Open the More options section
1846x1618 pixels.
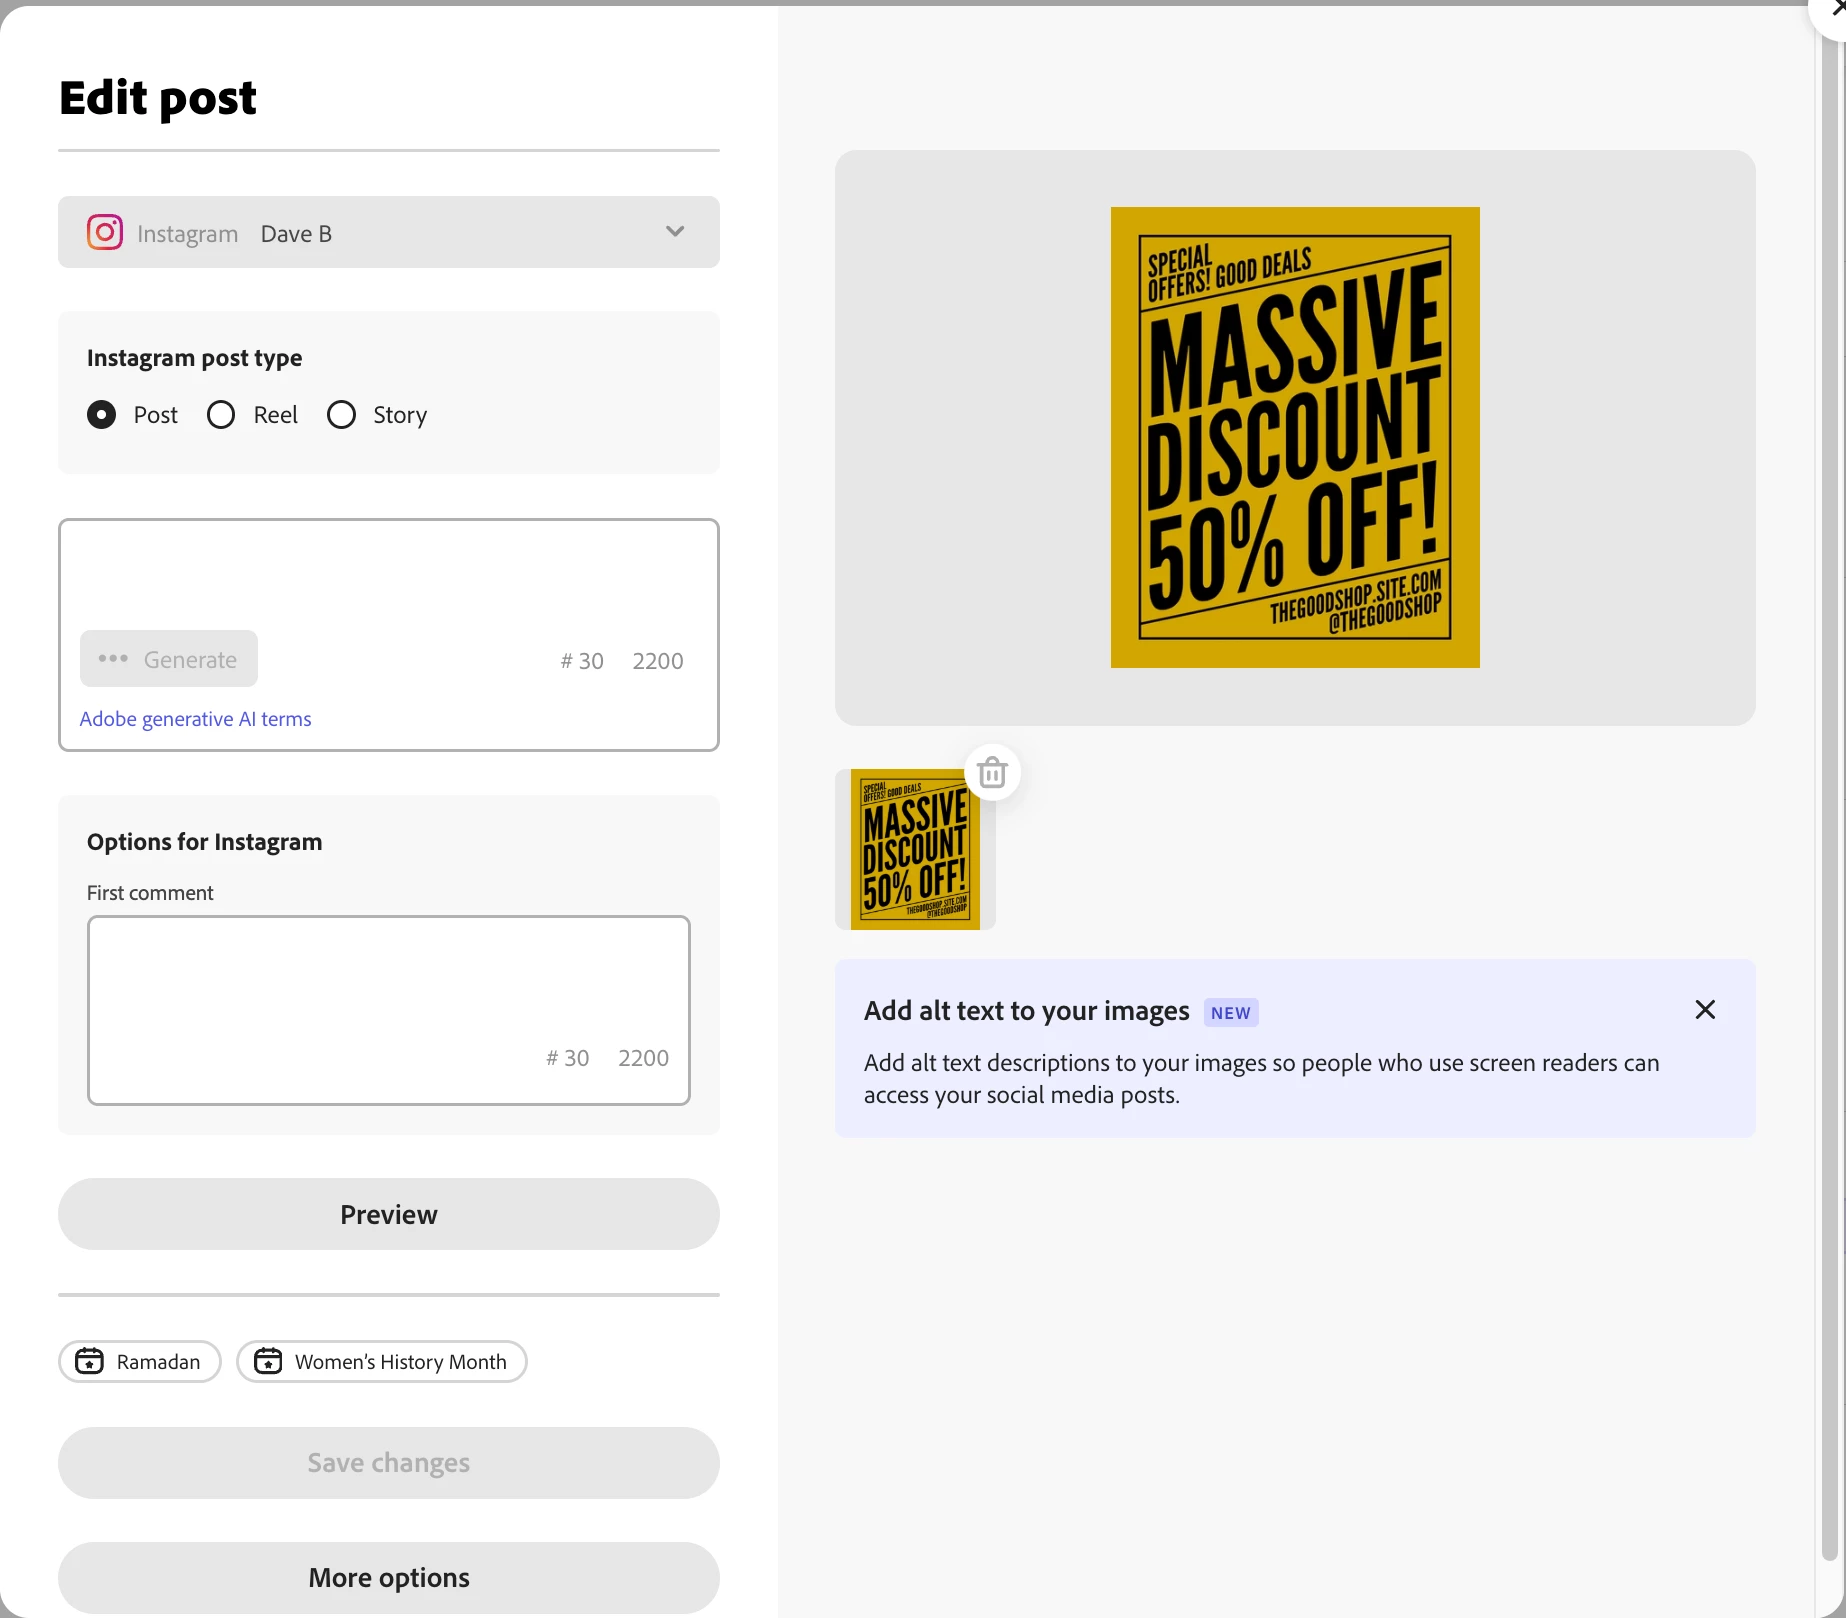389,1577
